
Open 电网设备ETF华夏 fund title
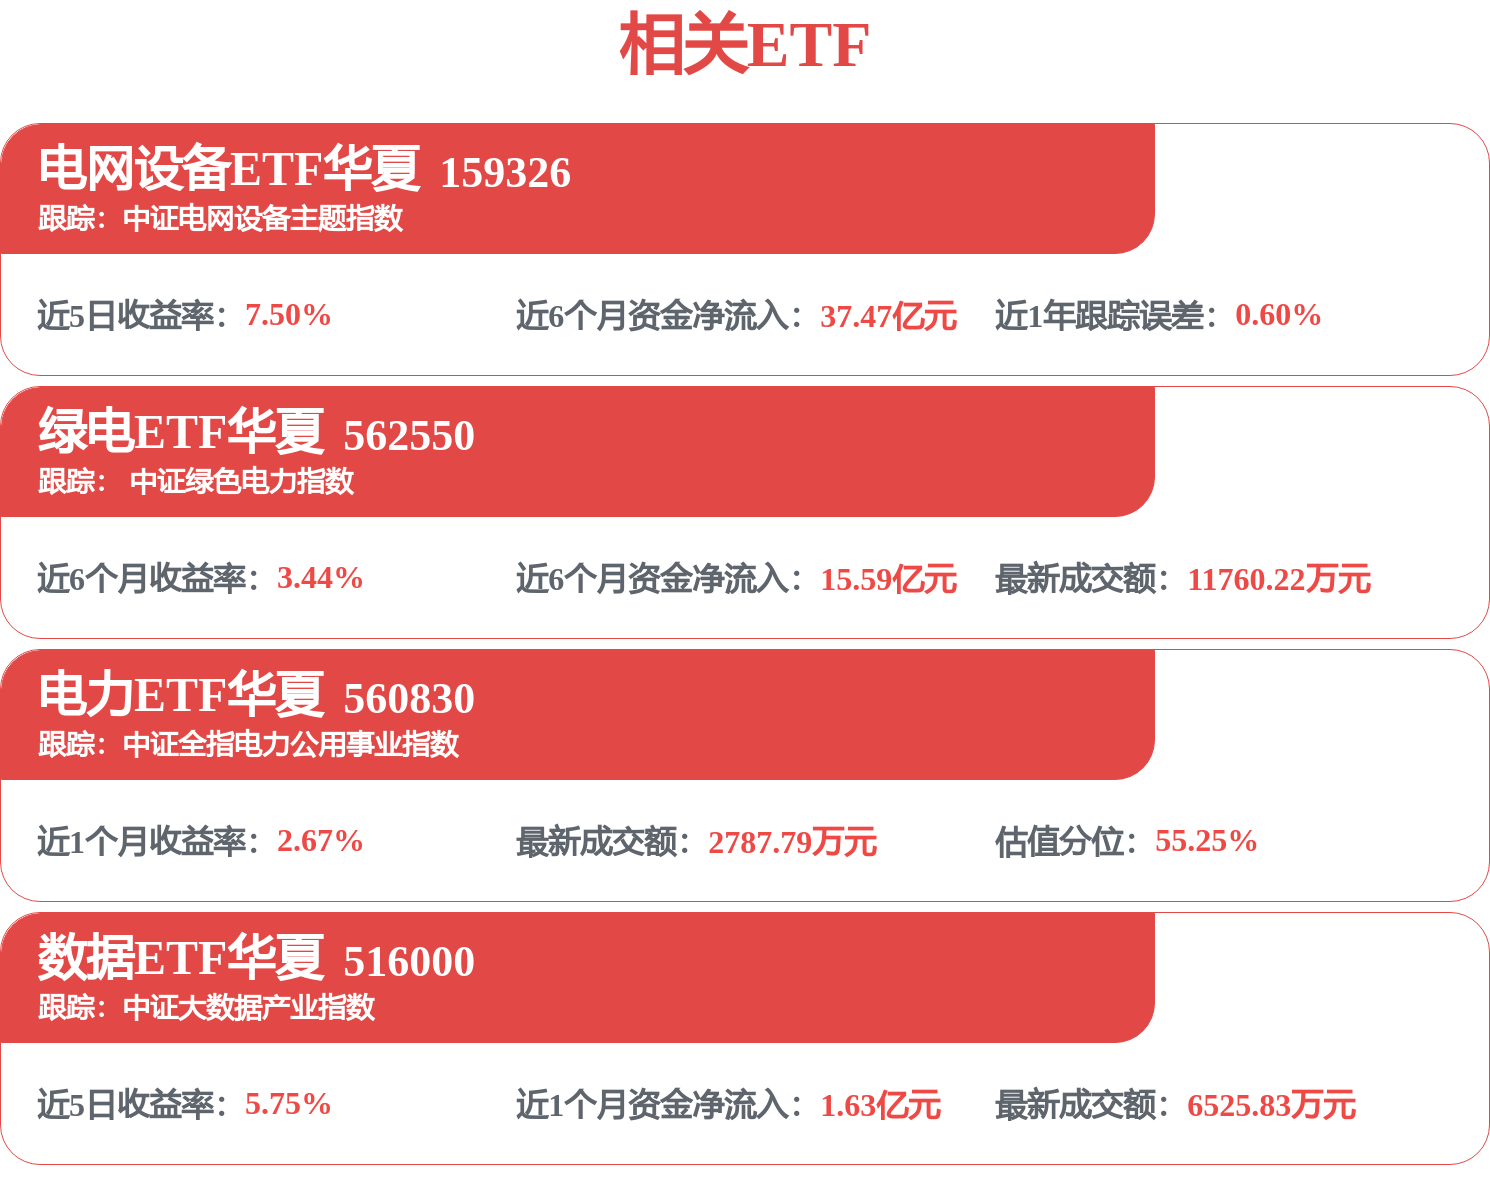pos(229,168)
